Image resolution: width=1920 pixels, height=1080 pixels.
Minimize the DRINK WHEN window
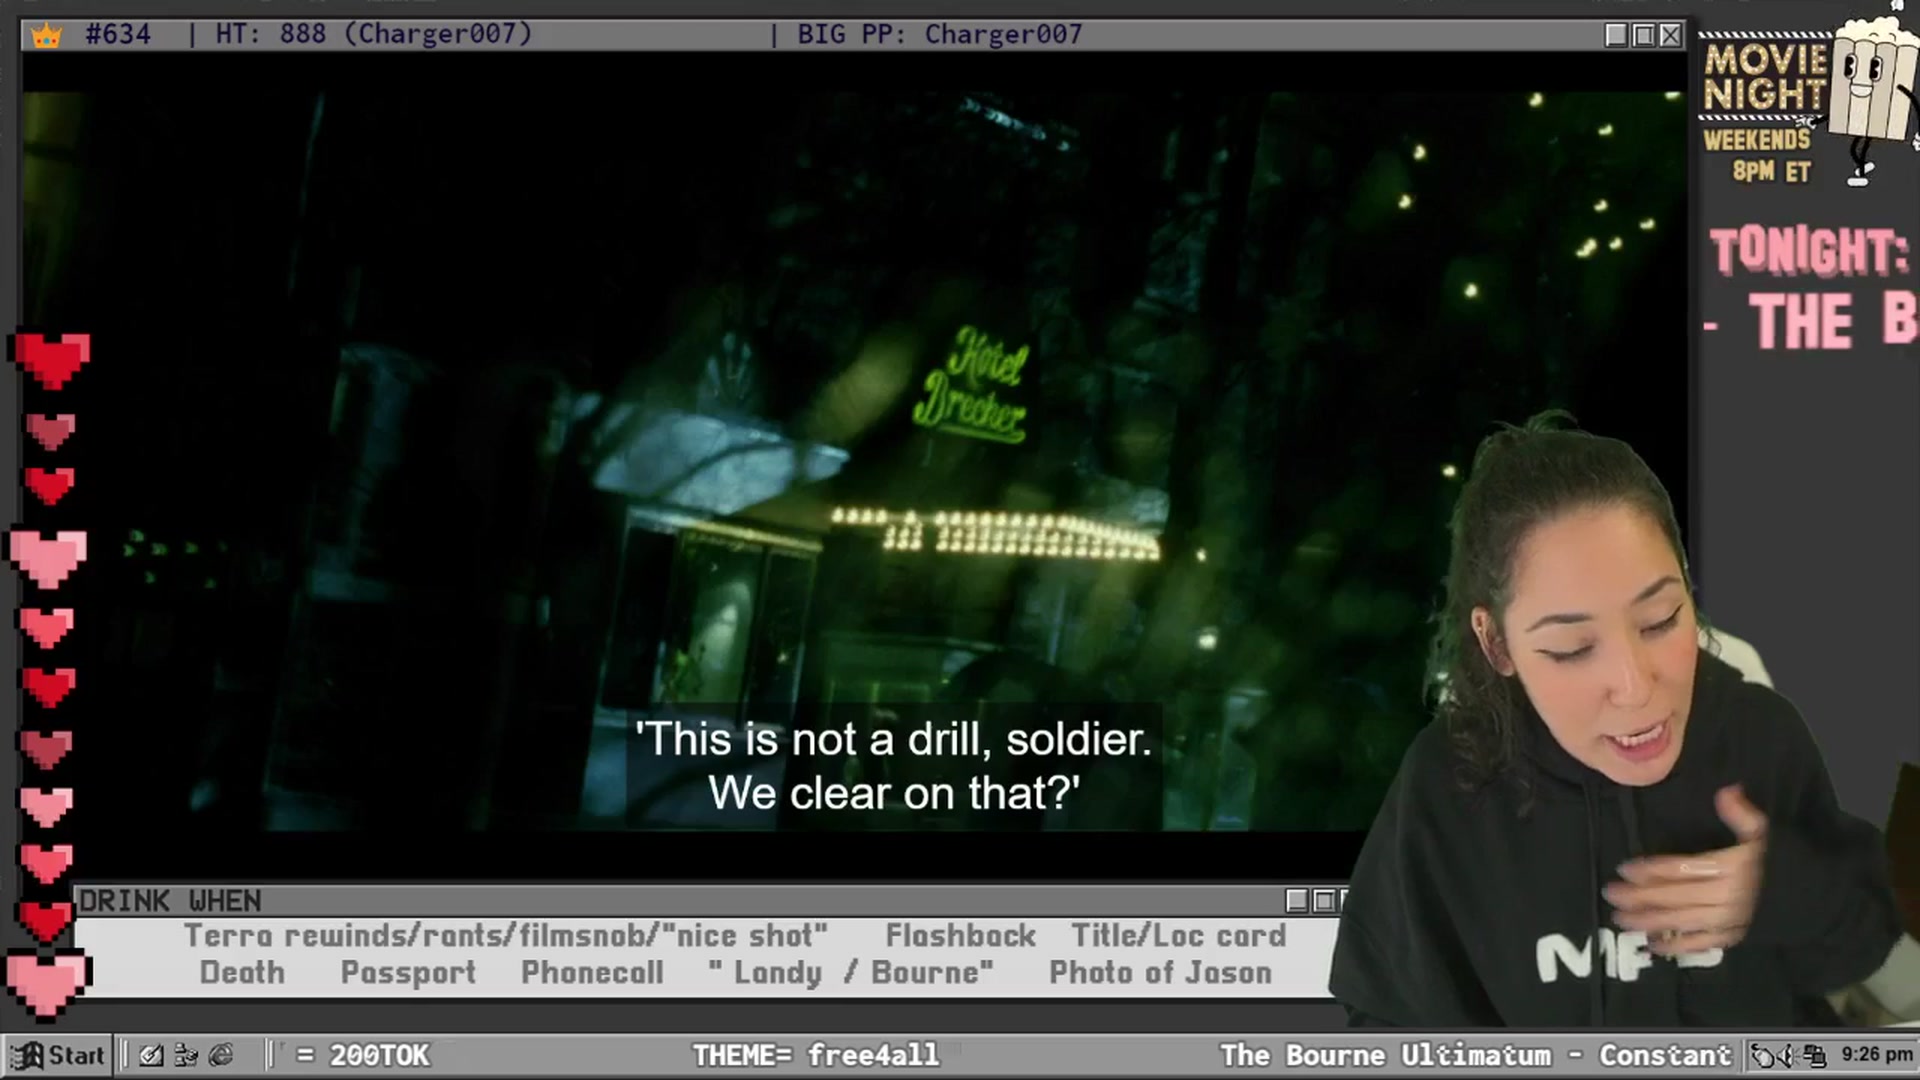point(1297,901)
